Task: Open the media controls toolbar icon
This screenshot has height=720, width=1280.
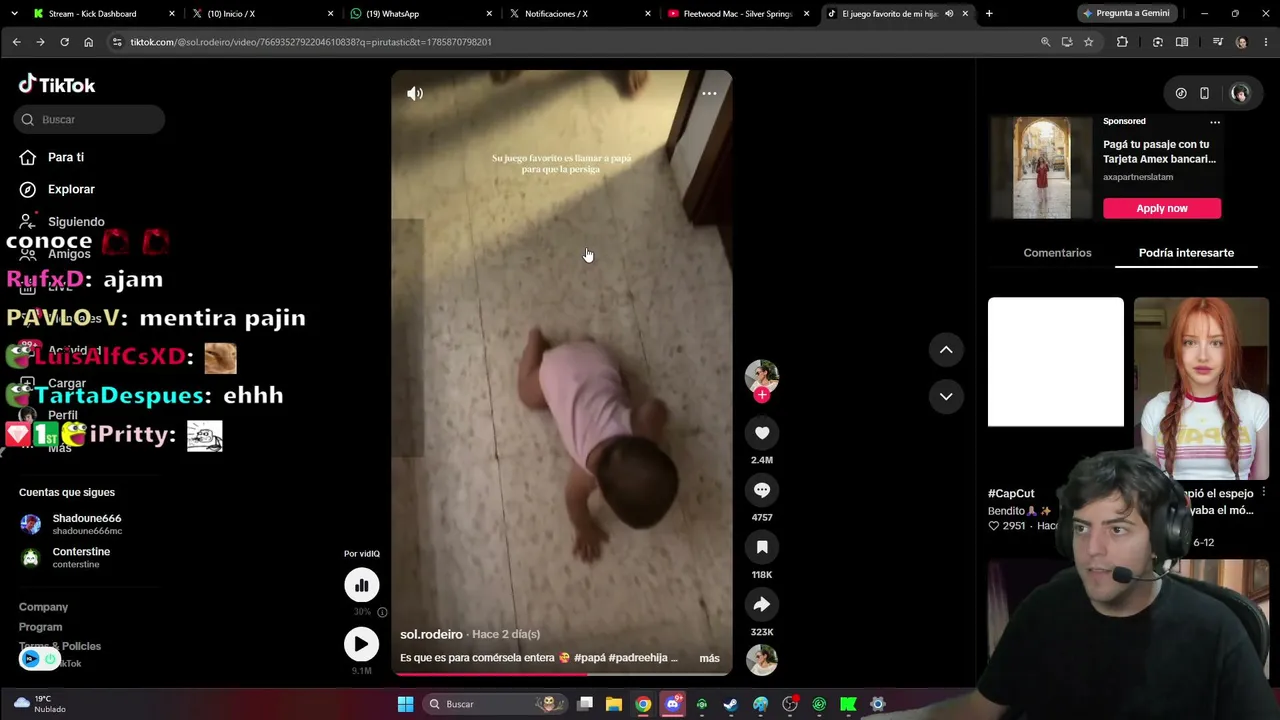Action: [x=1217, y=42]
